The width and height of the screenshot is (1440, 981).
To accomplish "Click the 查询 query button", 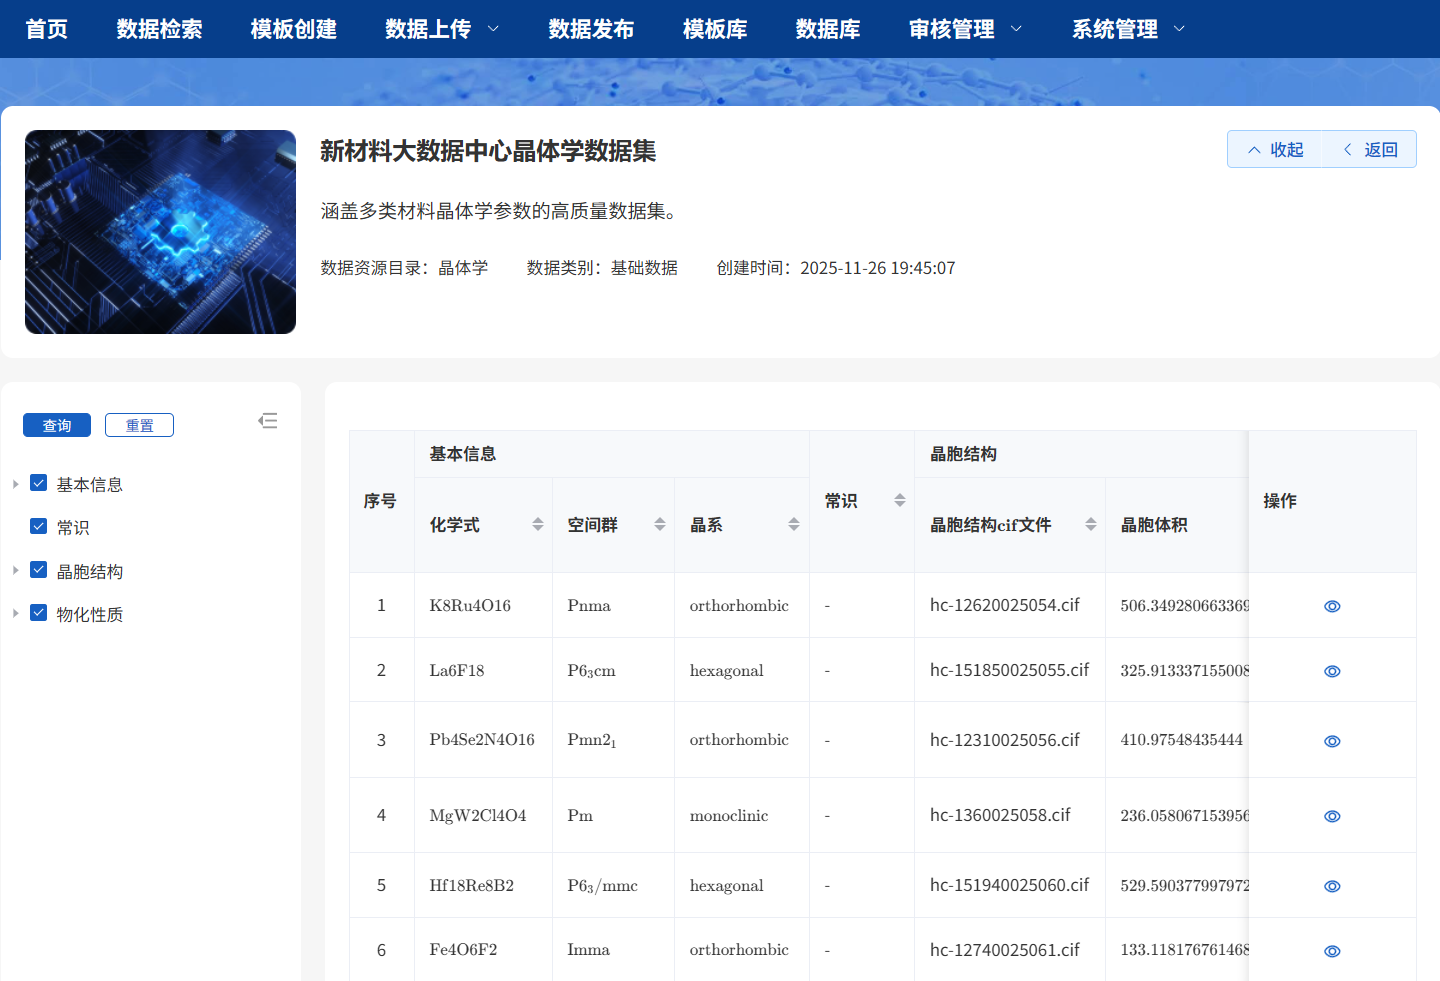I will pyautogui.click(x=57, y=424).
